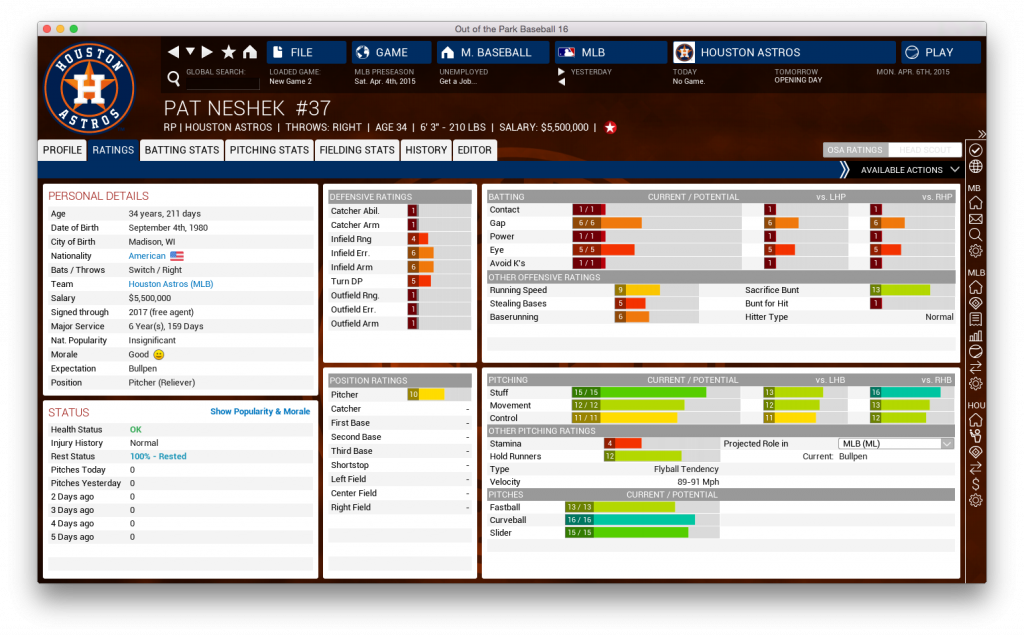1024x637 pixels.
Task: Focus the Global Search input field
Action: point(223,82)
